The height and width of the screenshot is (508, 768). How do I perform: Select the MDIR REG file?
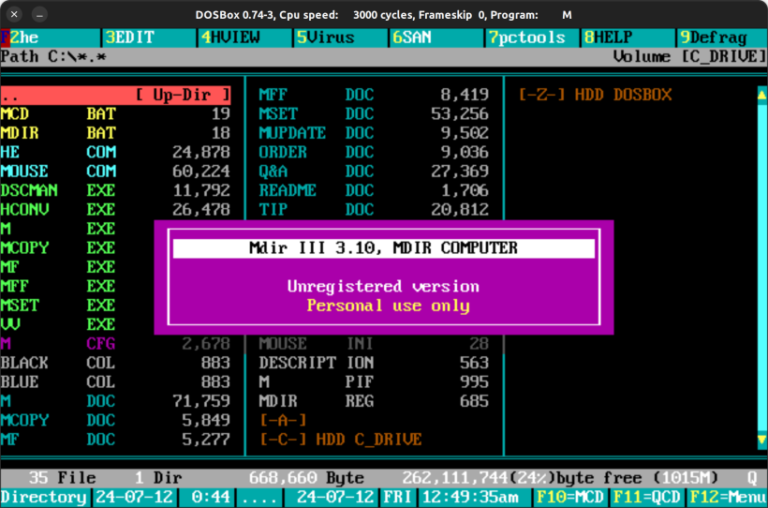[374, 401]
